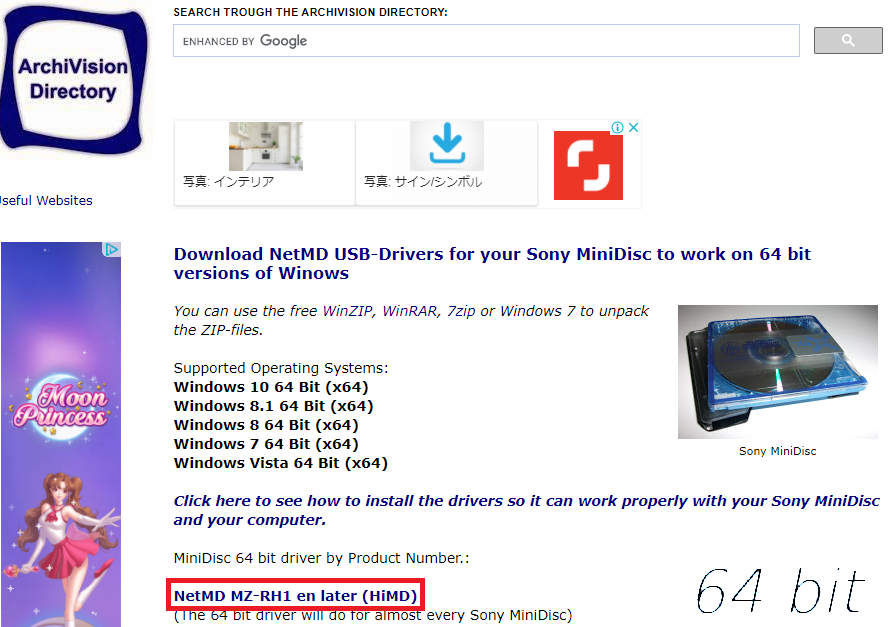Click the text Windows Vista 64 Bit (x64)
The image size is (890, 627).
pyautogui.click(x=280, y=463)
